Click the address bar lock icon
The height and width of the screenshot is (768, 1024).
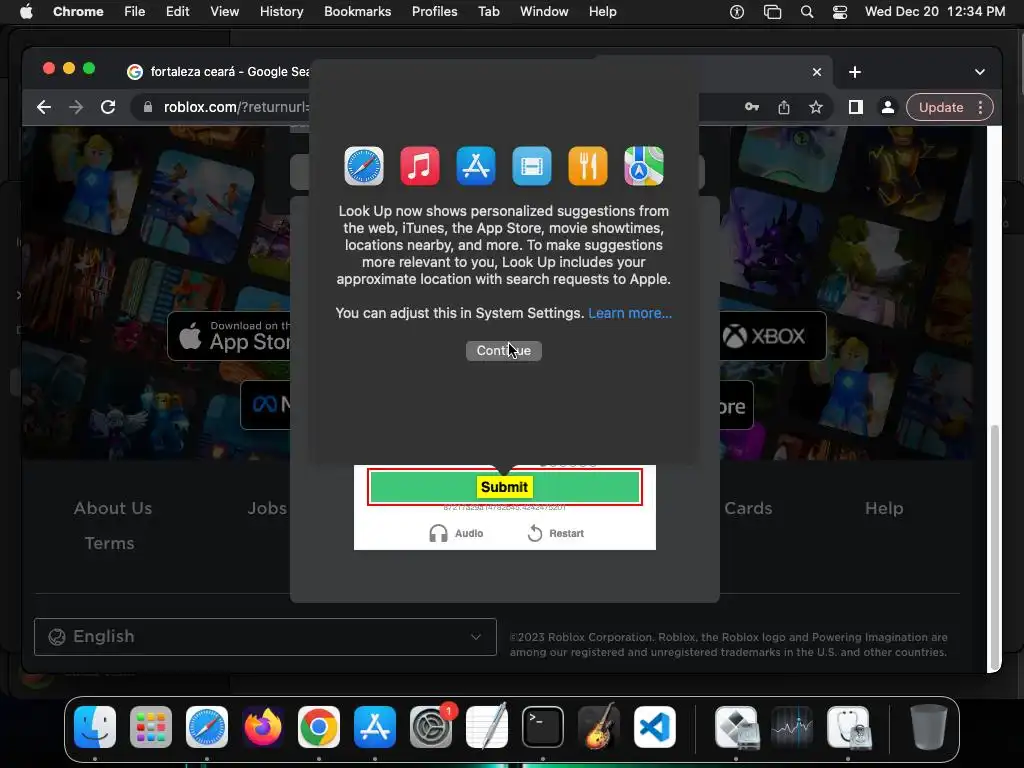[148, 107]
